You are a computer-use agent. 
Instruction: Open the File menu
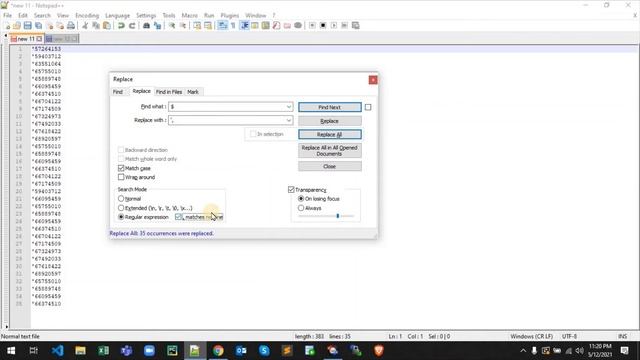tap(7, 16)
